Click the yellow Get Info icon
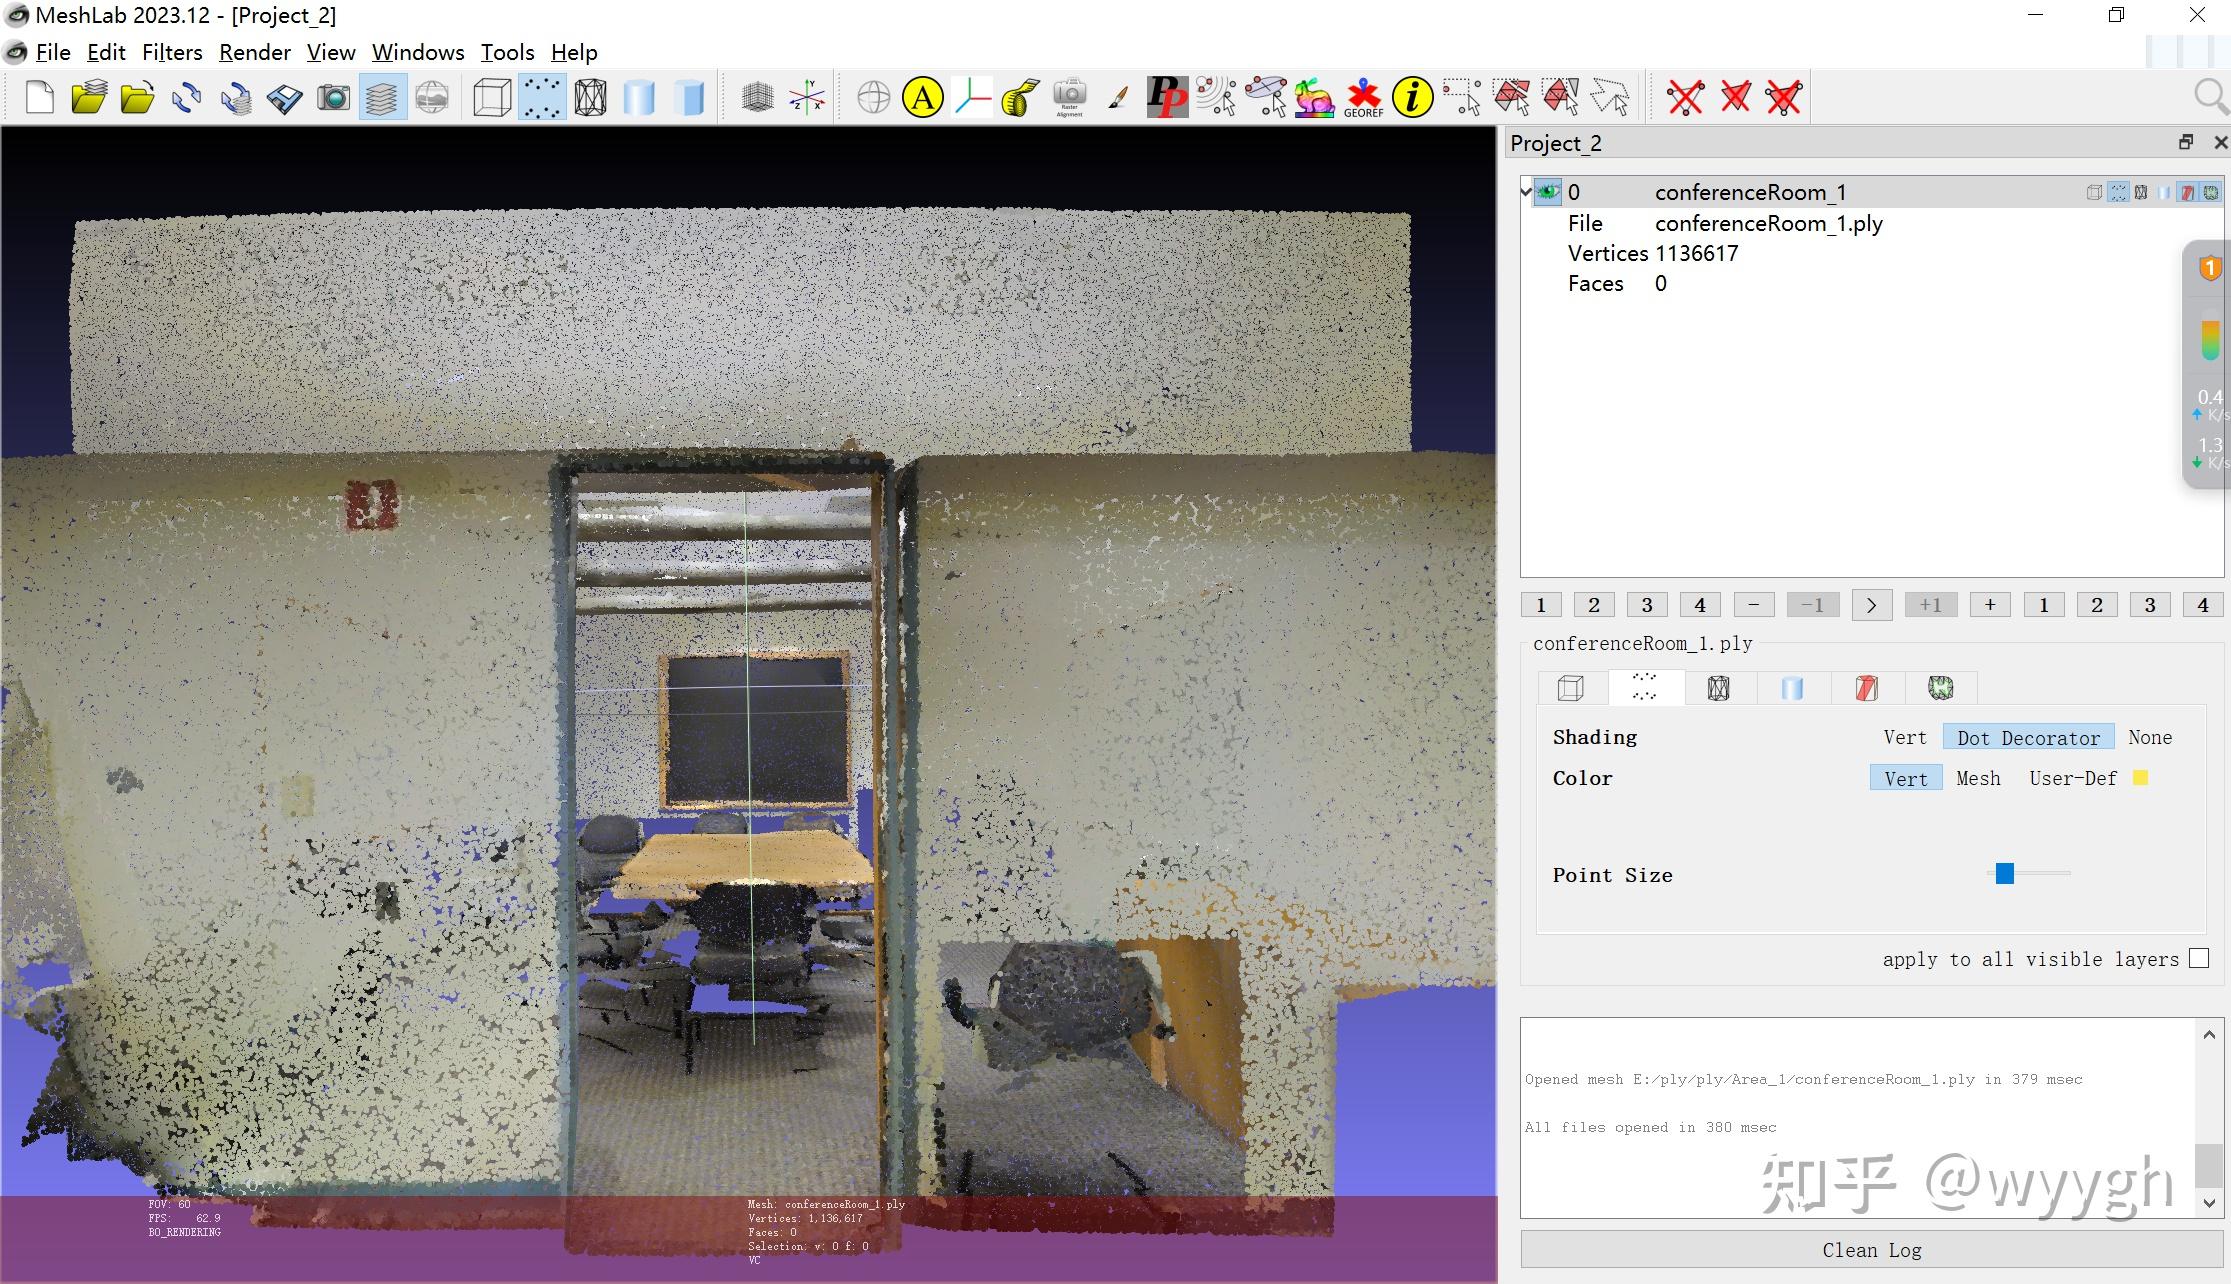Screen dimensions: 2231x1284 [1412, 98]
